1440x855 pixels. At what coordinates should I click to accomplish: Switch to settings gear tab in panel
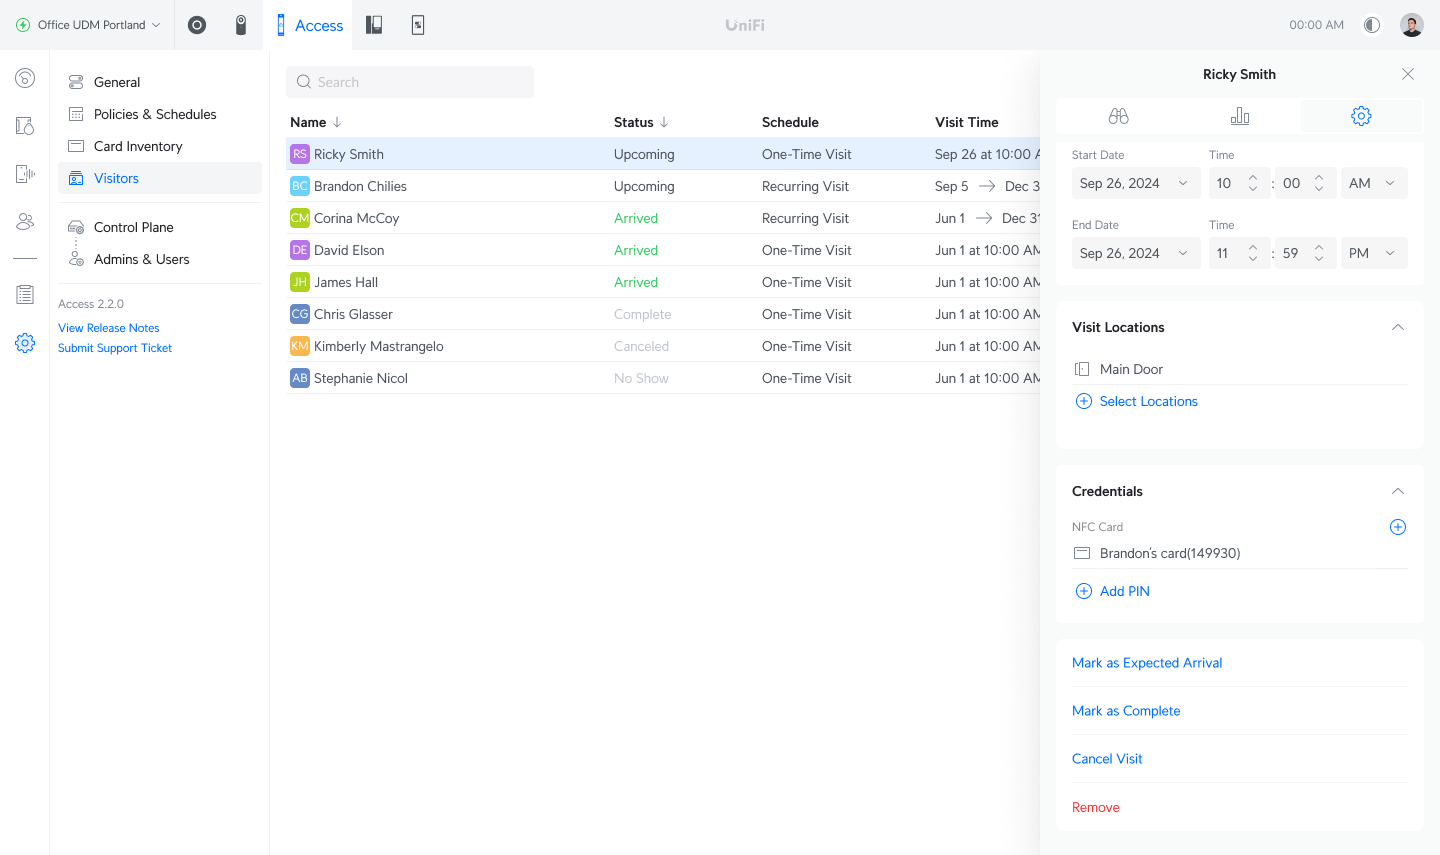click(1361, 116)
